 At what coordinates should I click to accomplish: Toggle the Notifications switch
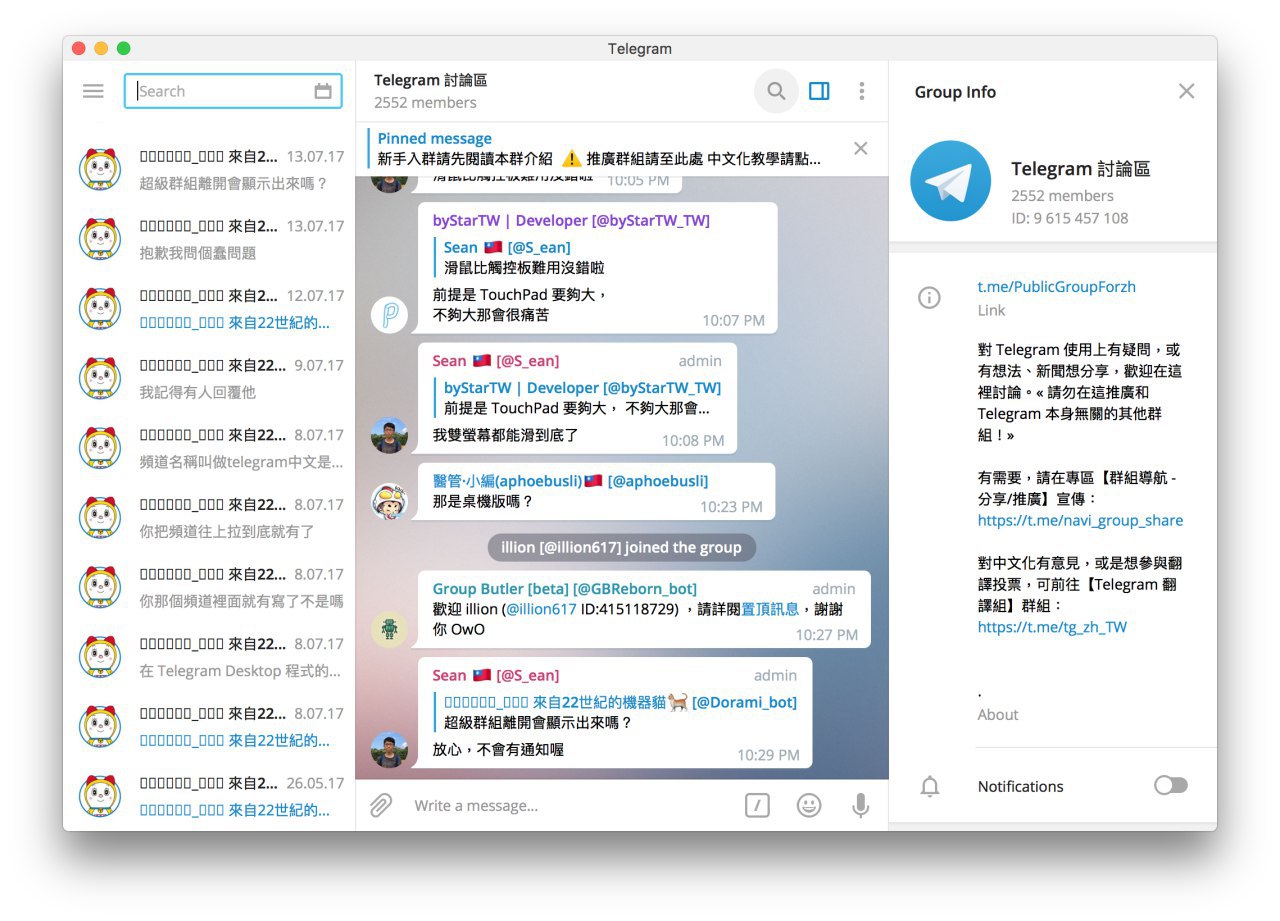click(x=1171, y=785)
